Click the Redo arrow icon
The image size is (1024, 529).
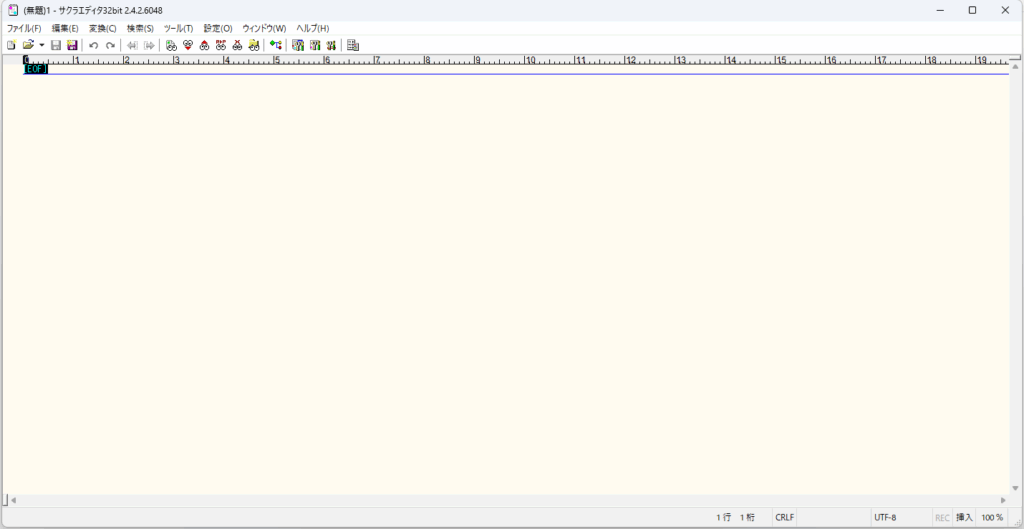click(110, 45)
